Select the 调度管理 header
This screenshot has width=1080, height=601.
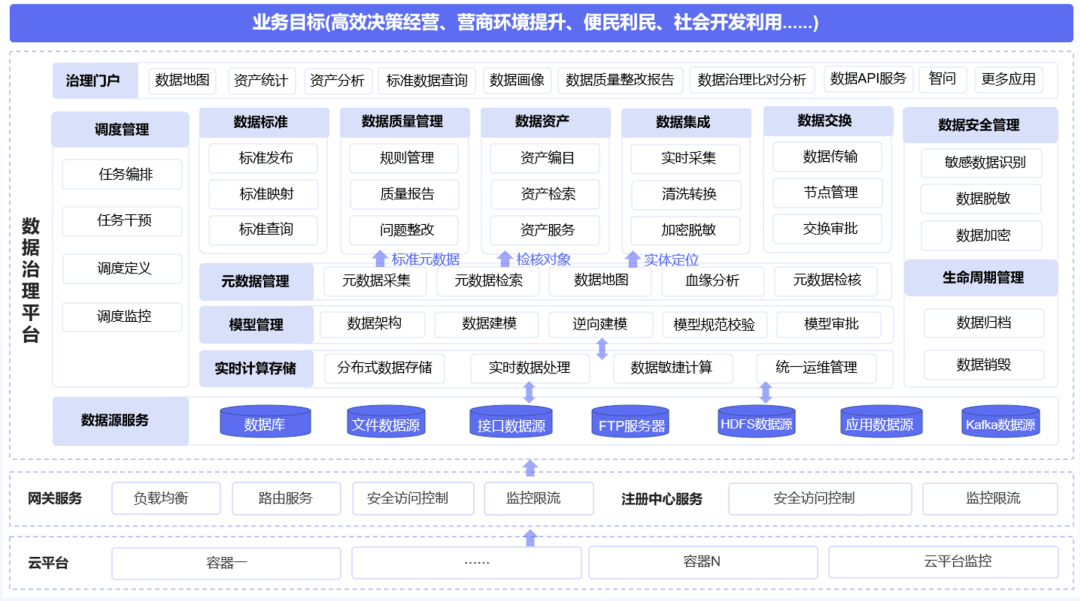(x=121, y=129)
